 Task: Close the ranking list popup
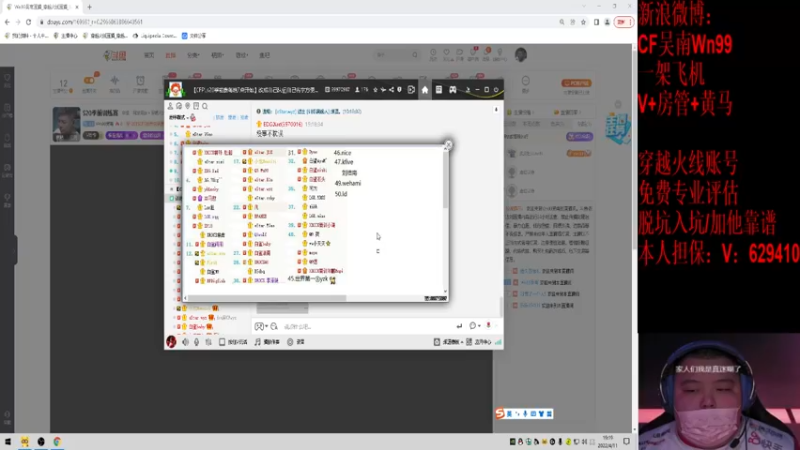448,145
